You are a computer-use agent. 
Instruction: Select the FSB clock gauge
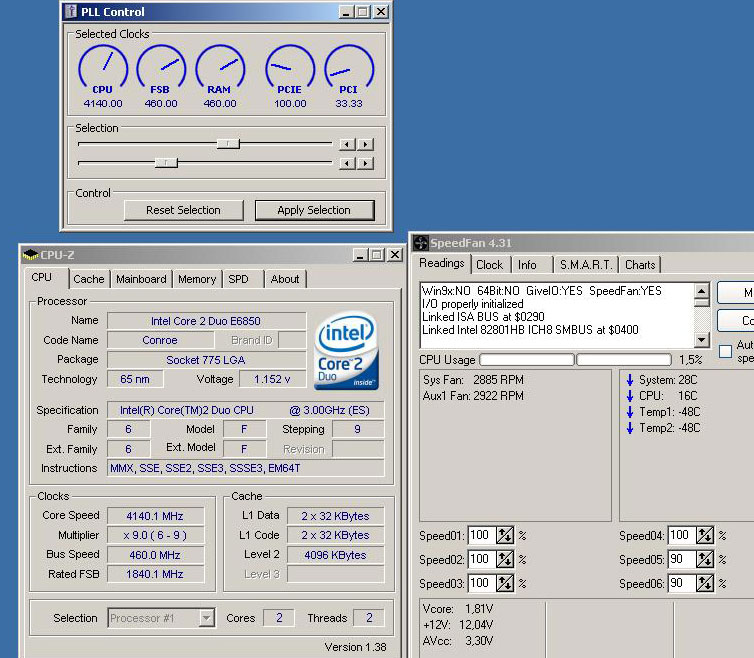(161, 66)
